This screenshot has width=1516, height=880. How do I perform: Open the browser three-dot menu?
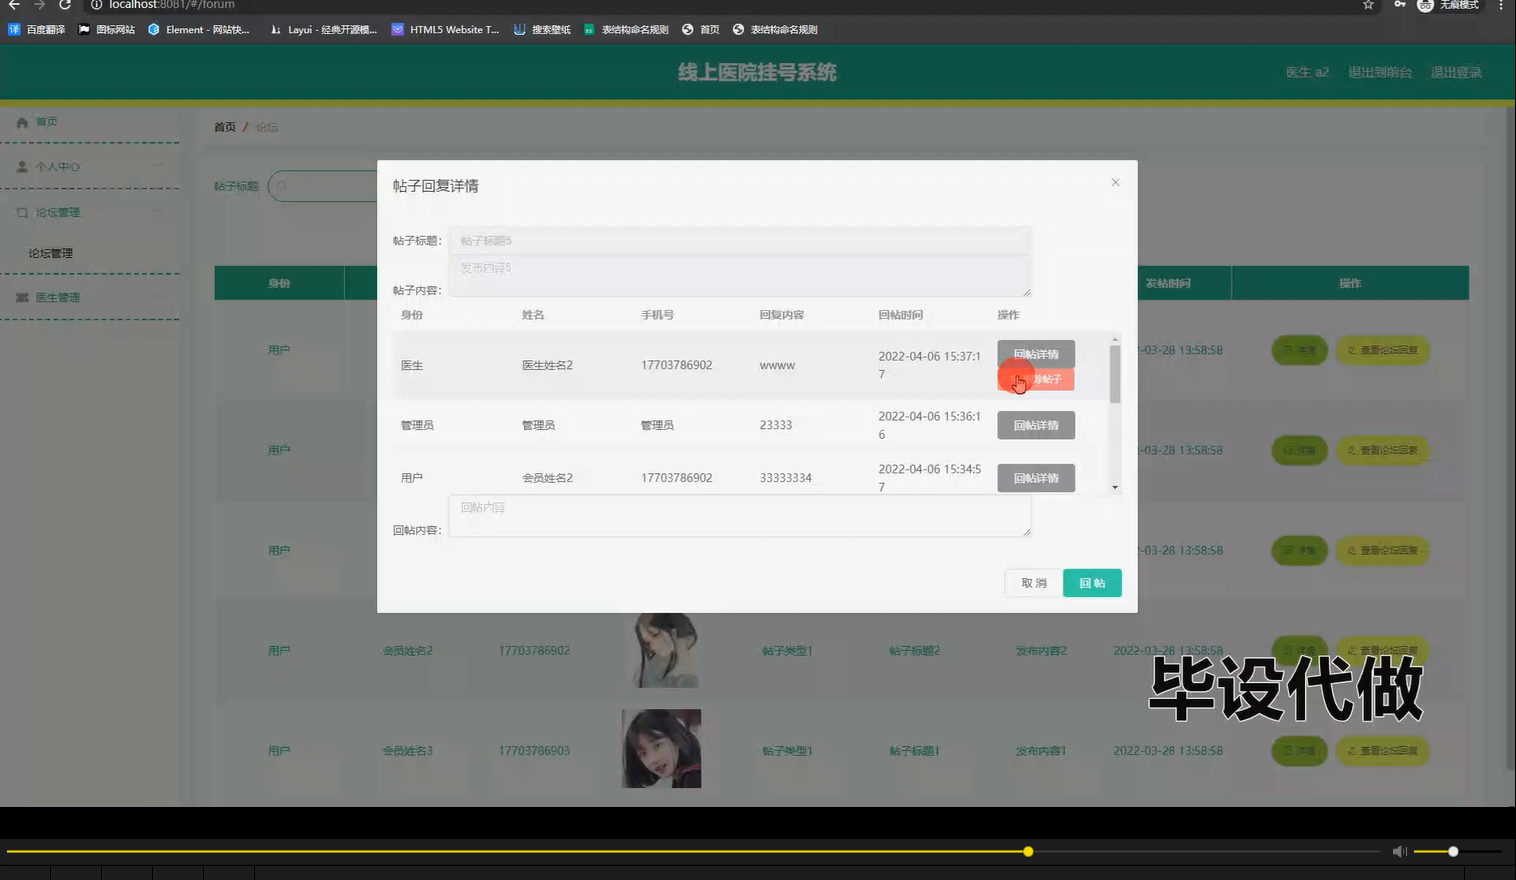tap(1501, 5)
